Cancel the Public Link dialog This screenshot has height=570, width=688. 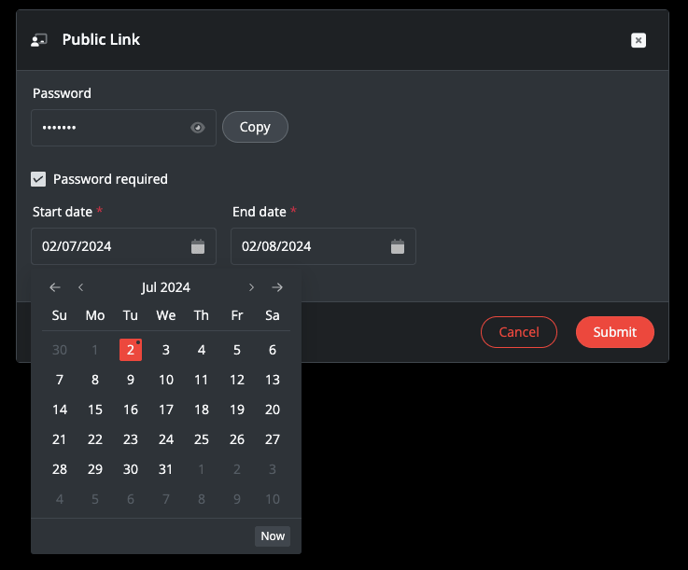pyautogui.click(x=519, y=332)
